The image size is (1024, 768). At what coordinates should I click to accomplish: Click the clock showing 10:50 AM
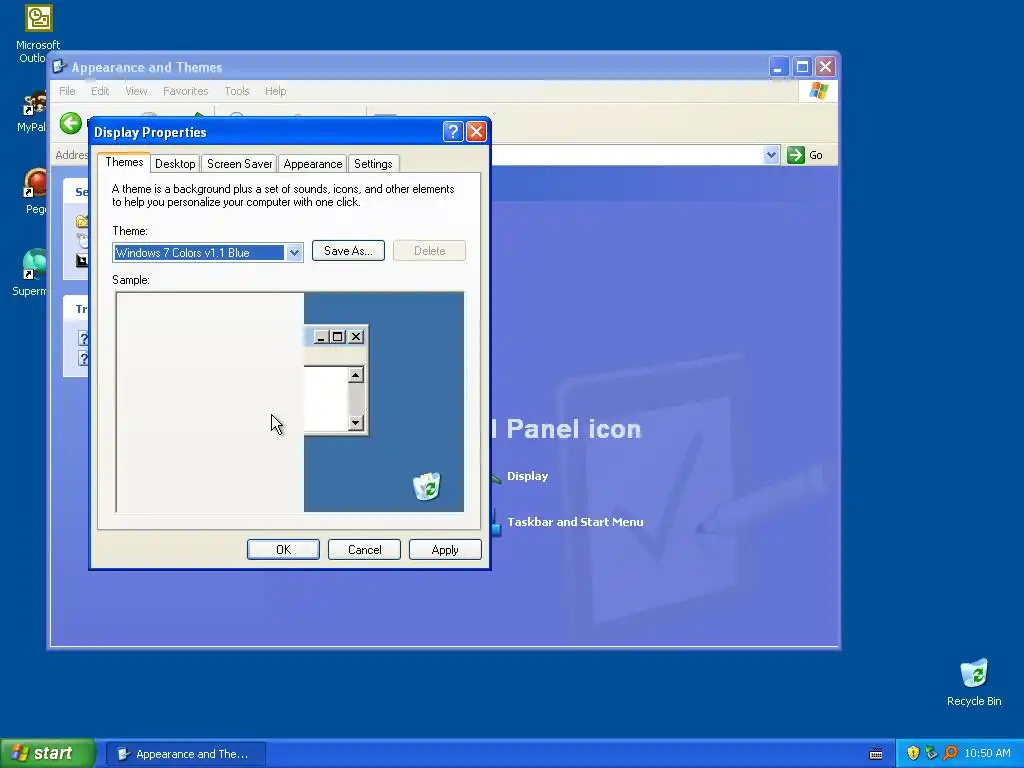pyautogui.click(x=987, y=753)
